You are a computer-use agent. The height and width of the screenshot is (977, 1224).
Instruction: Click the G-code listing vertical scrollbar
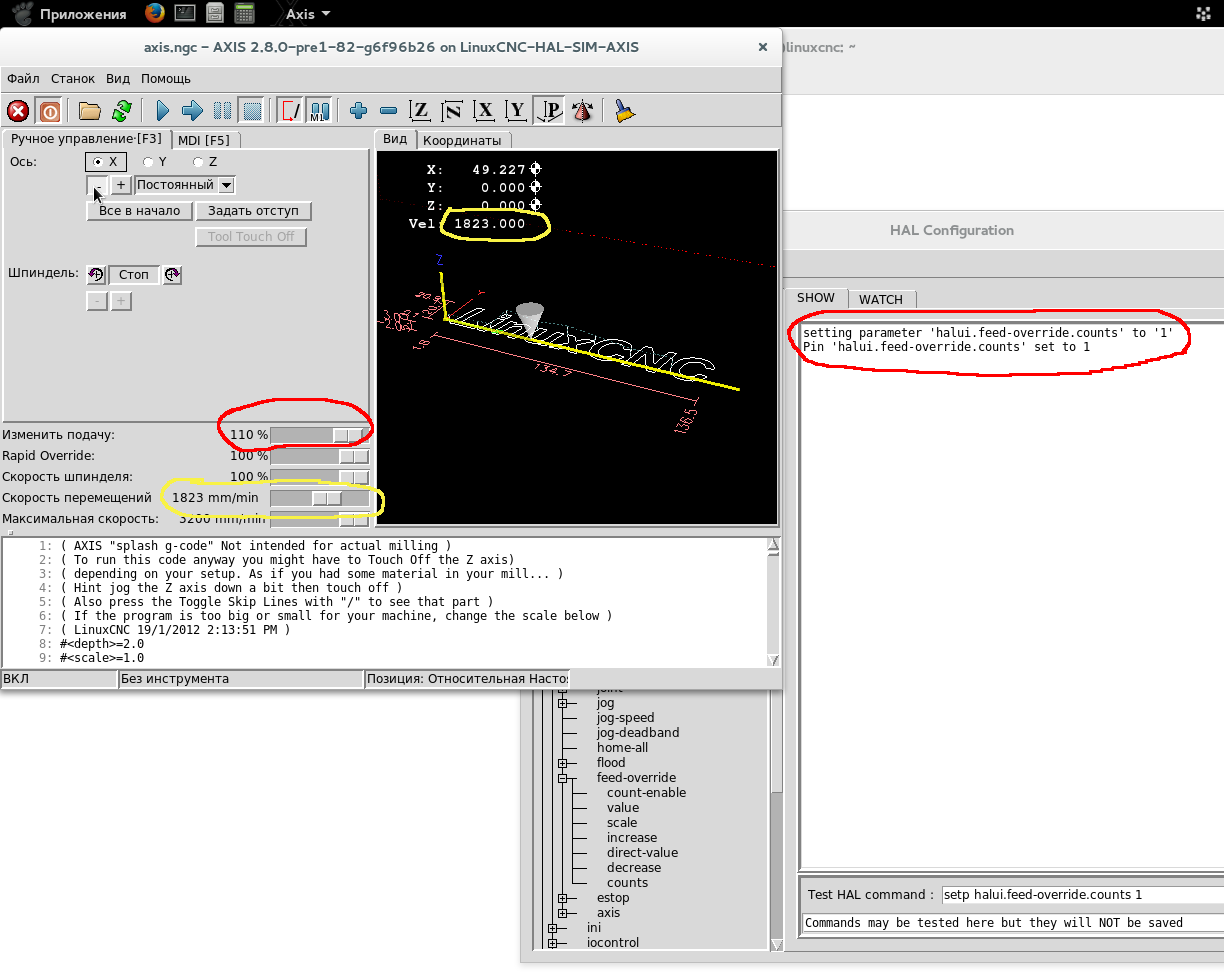772,603
